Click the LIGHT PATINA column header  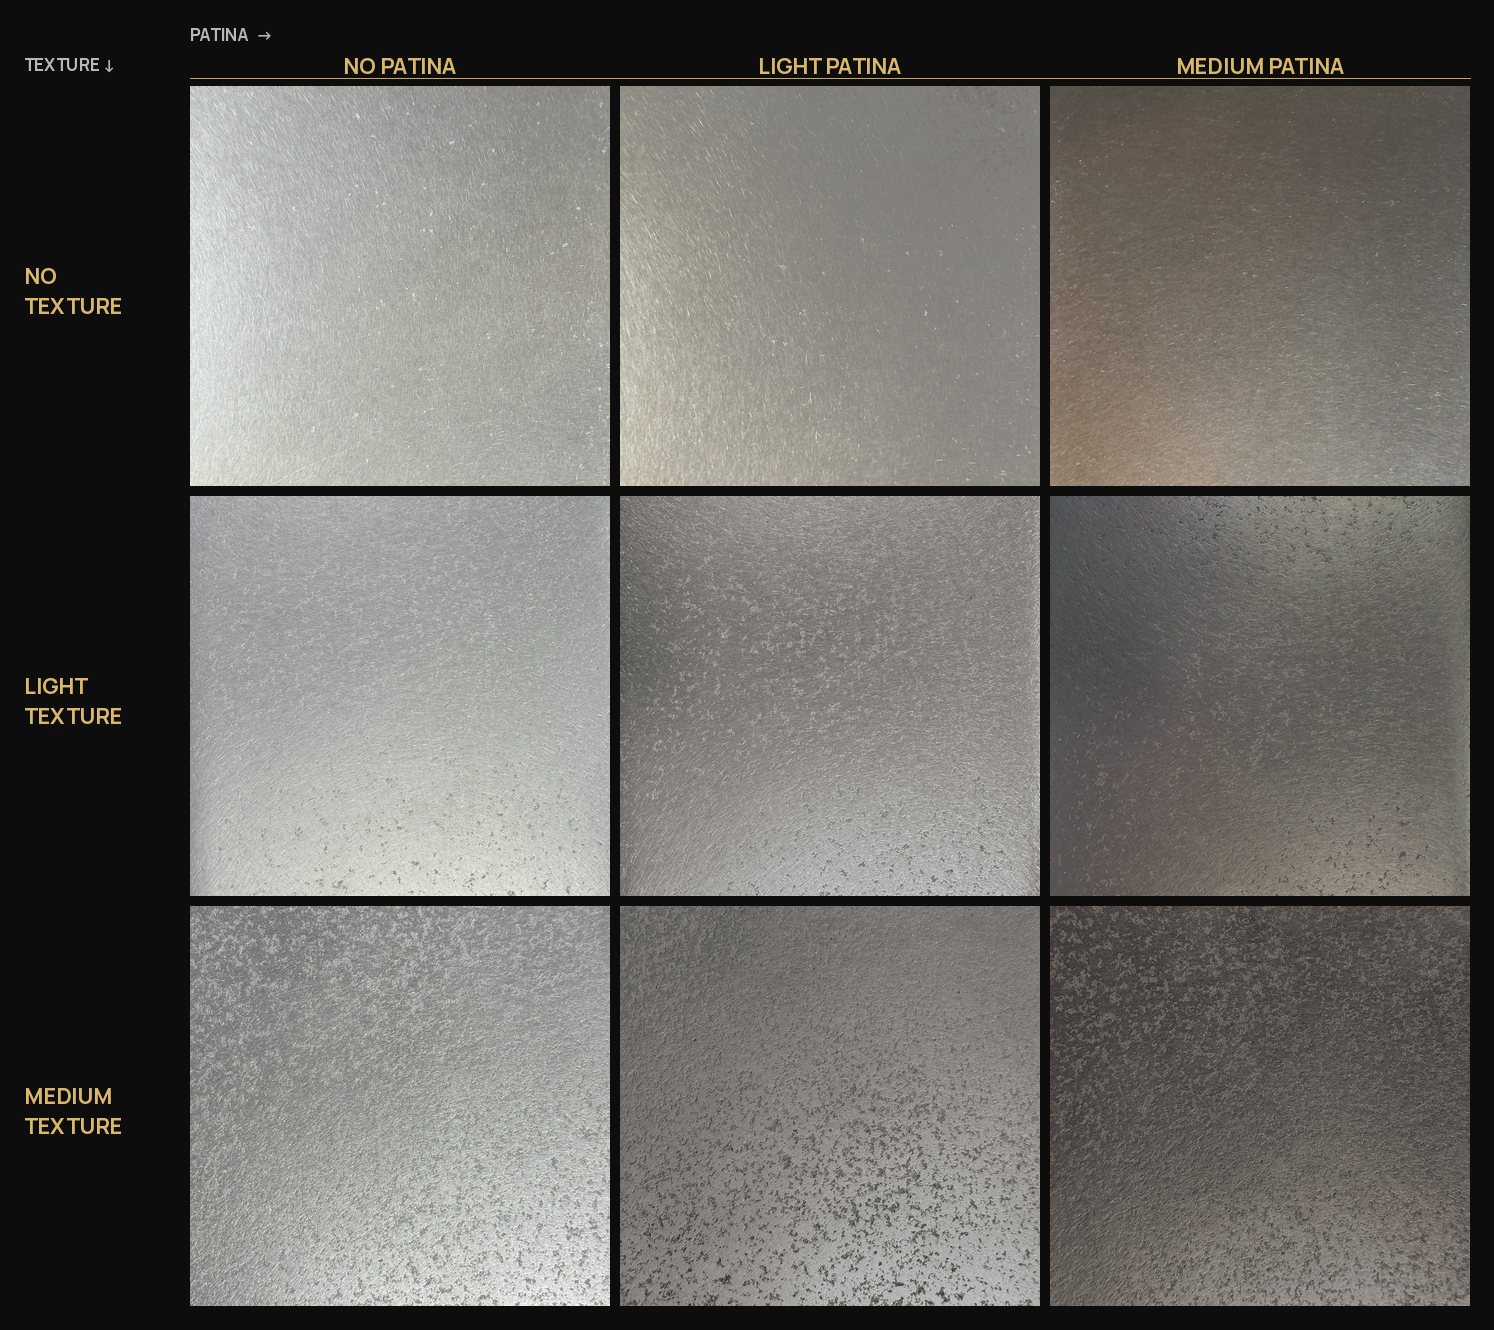point(830,66)
